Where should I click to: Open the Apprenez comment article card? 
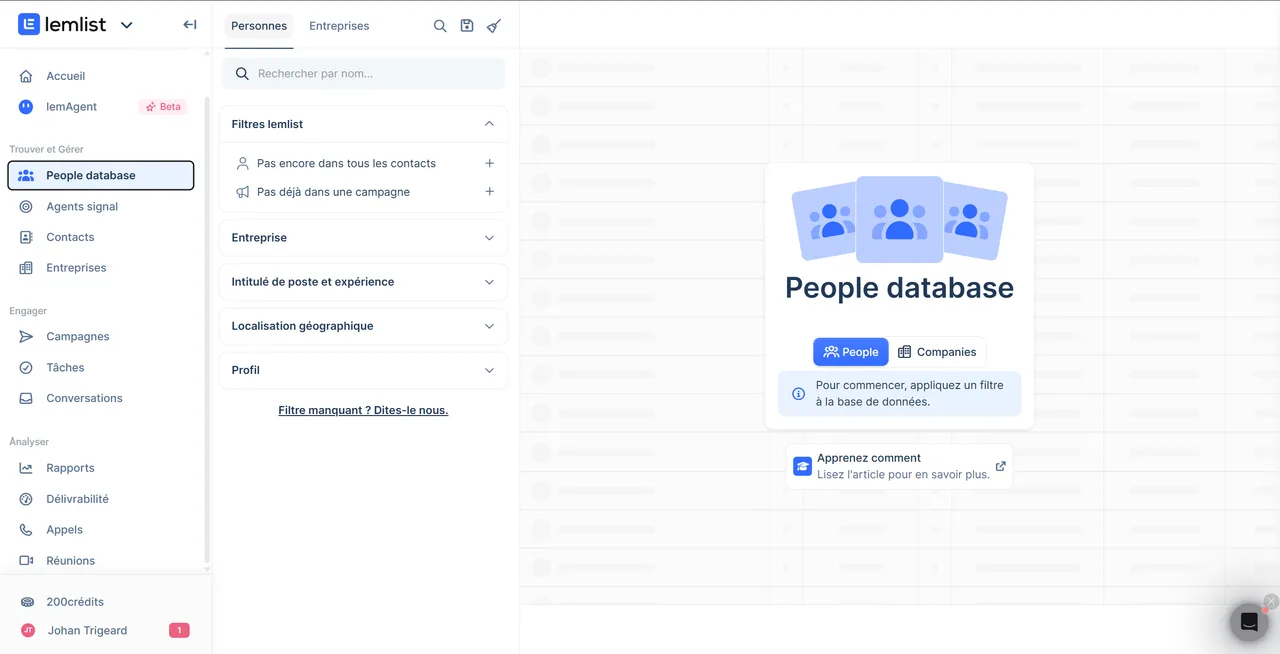(900, 466)
